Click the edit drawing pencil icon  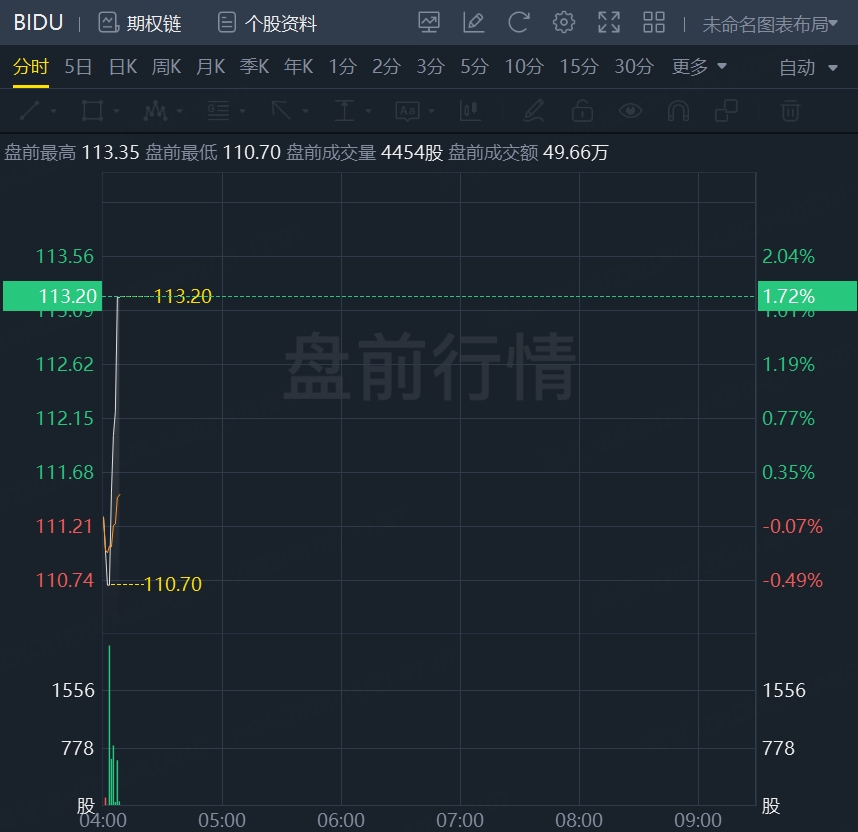473,22
